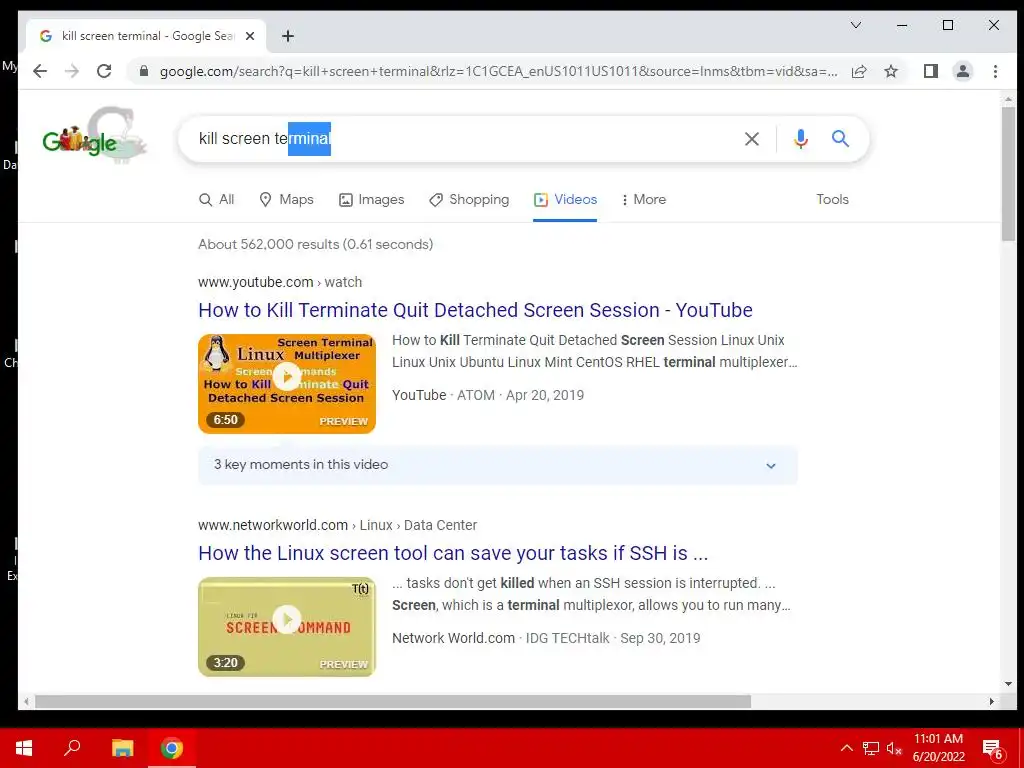The width and height of the screenshot is (1024, 768).
Task: Click the muted volume tray icon
Action: coord(895,748)
